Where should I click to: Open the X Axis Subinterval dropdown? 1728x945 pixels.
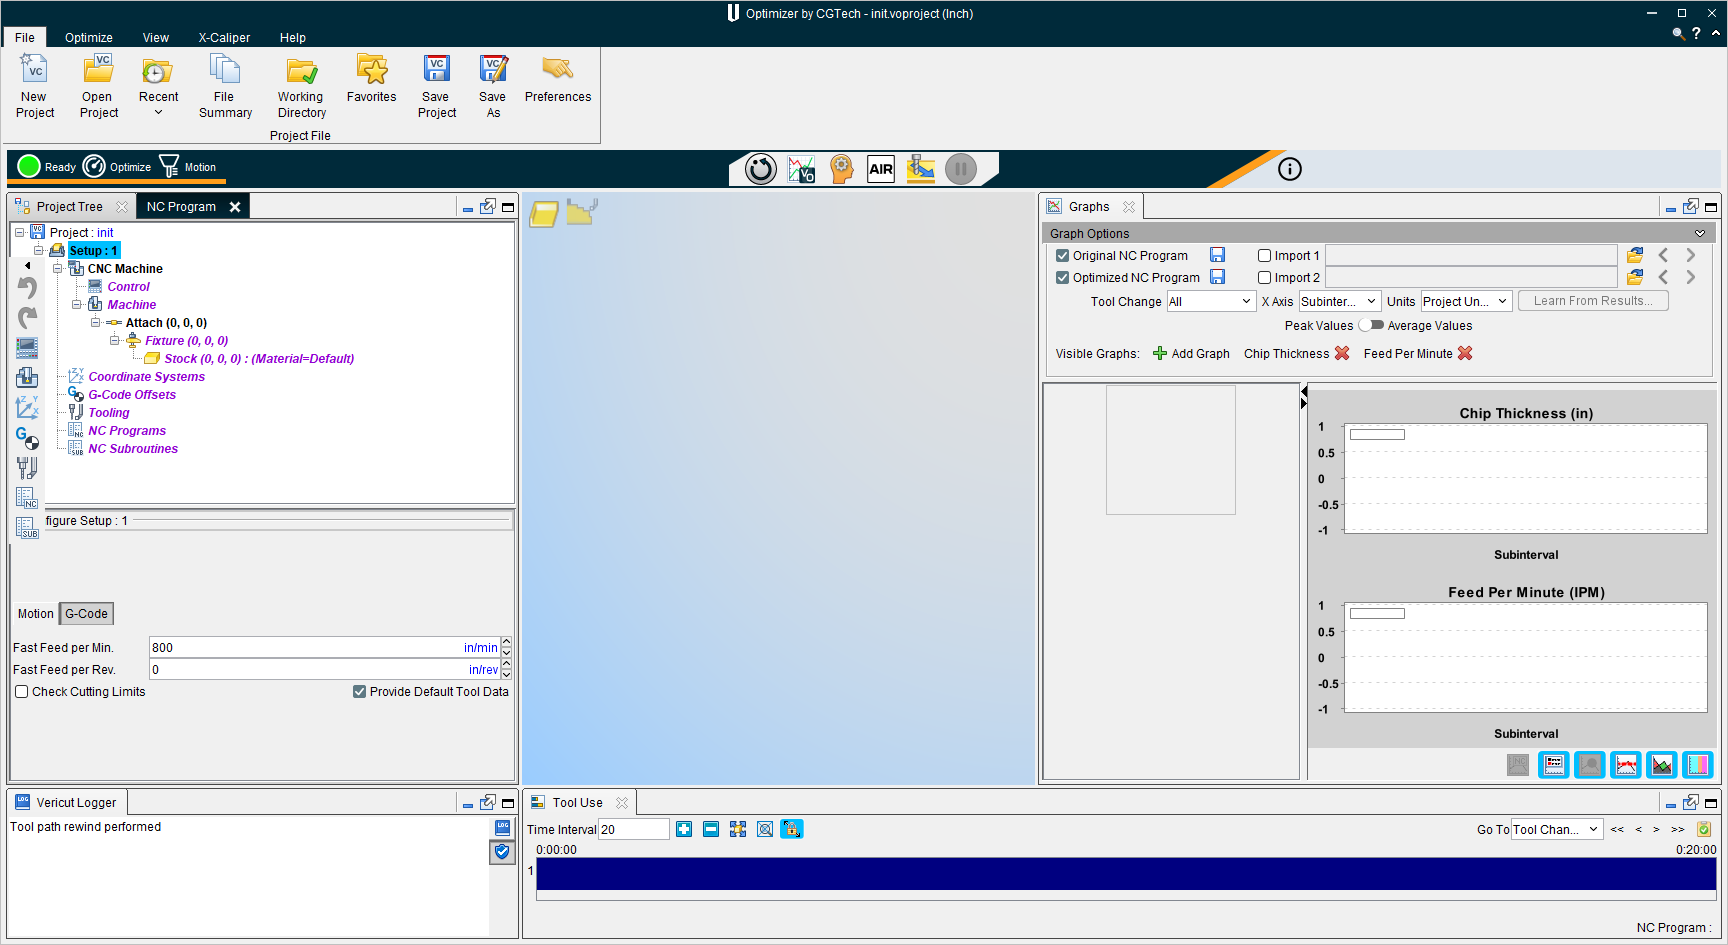[1340, 301]
